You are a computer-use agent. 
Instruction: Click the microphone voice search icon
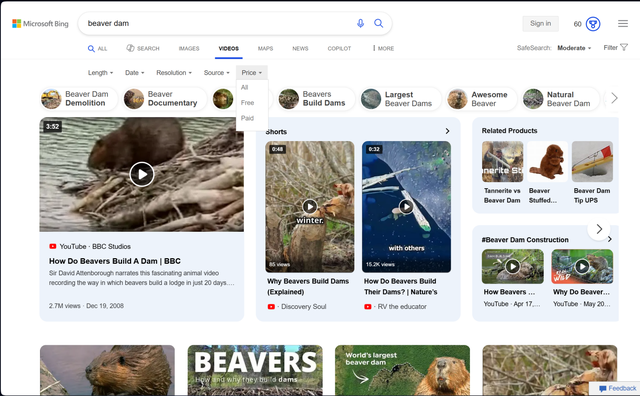click(360, 23)
